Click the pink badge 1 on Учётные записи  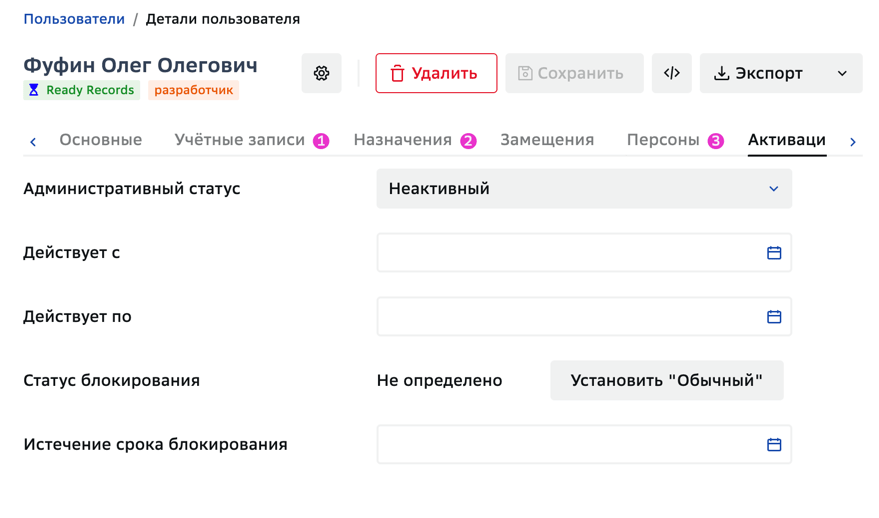pos(321,141)
